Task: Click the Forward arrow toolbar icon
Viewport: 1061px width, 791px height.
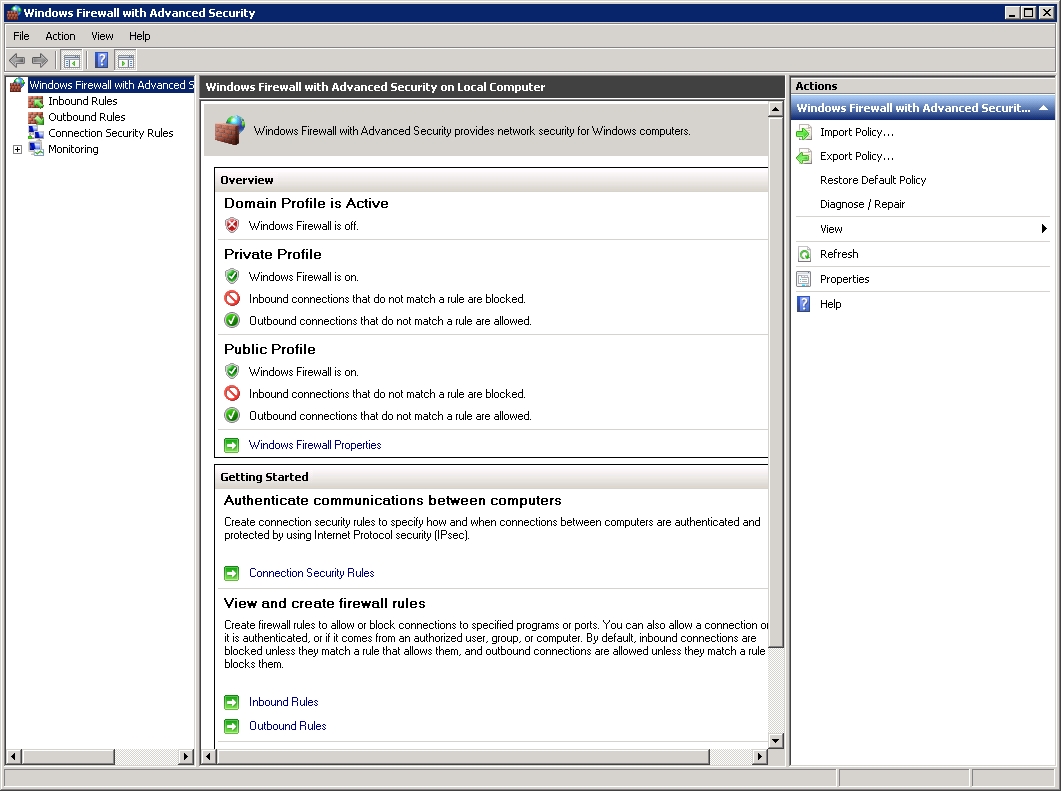Action: pyautogui.click(x=40, y=61)
